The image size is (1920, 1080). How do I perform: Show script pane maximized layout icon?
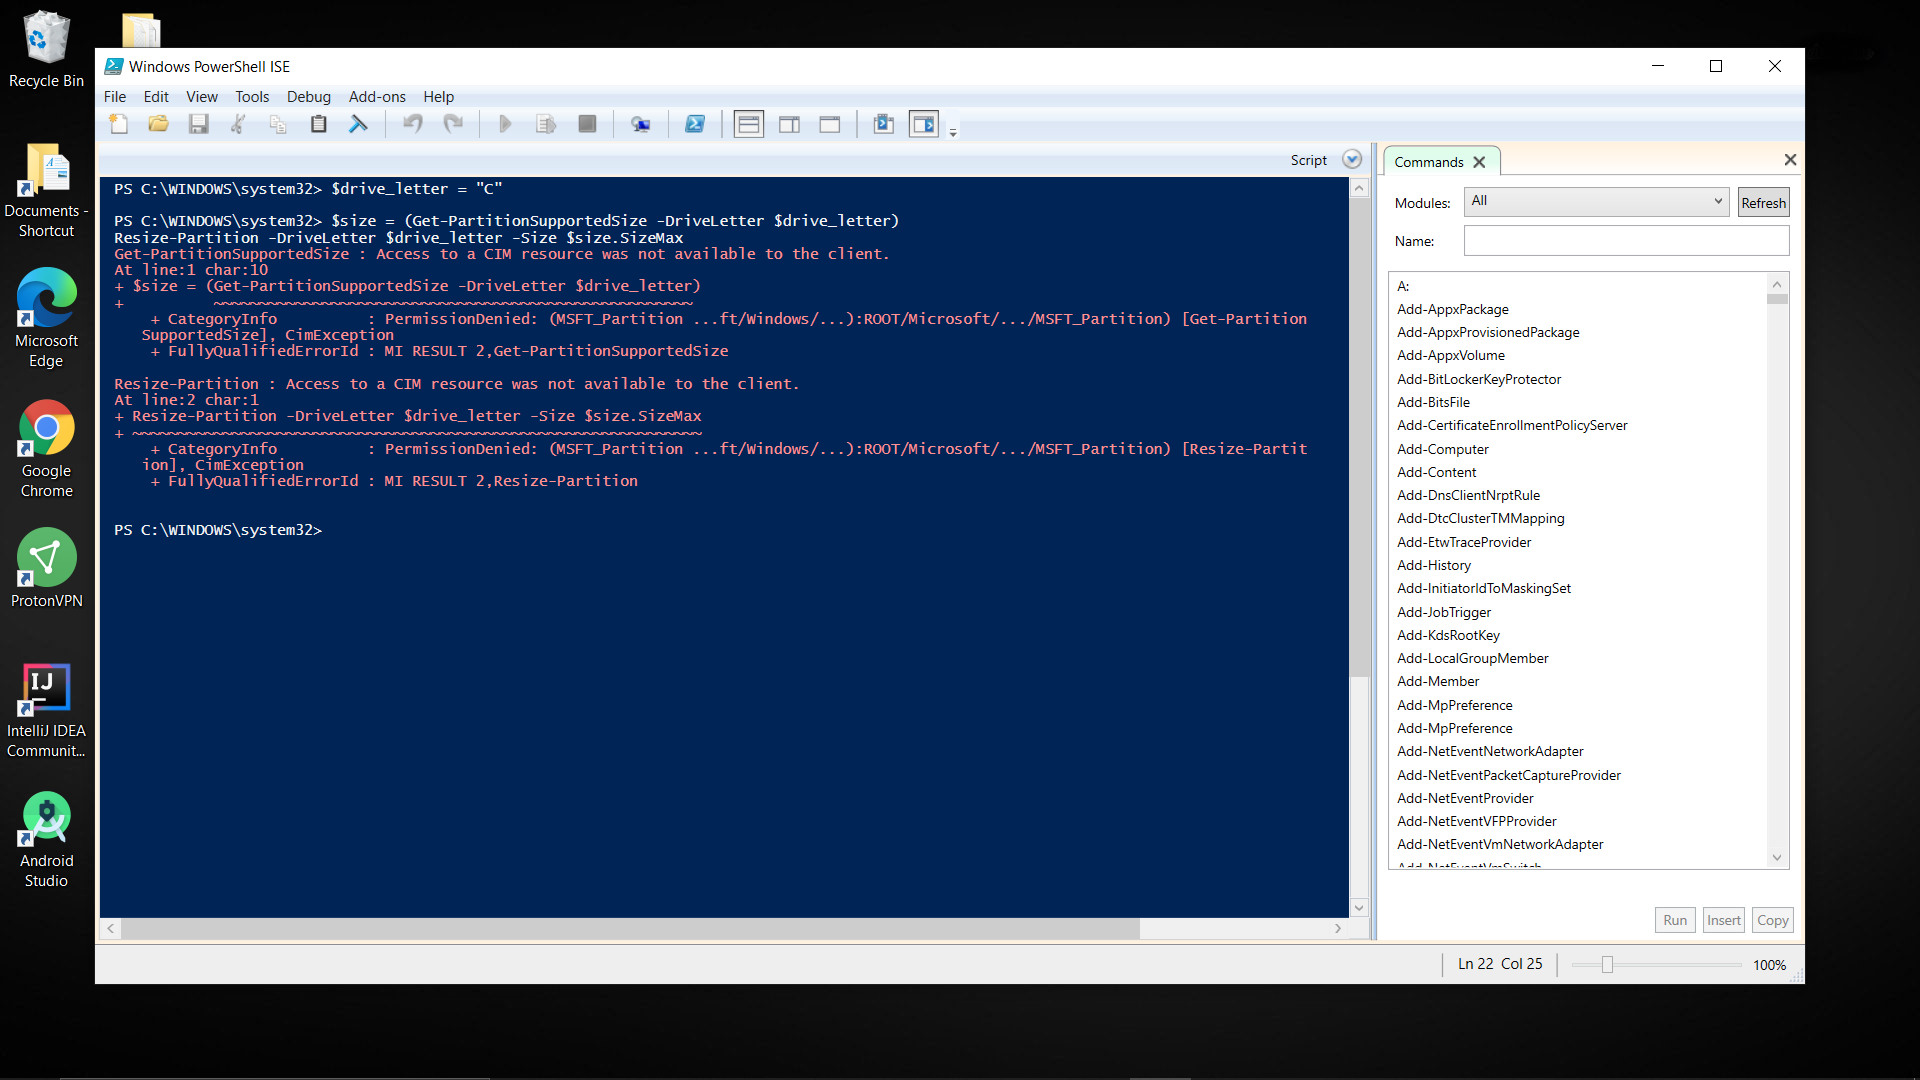tap(830, 124)
